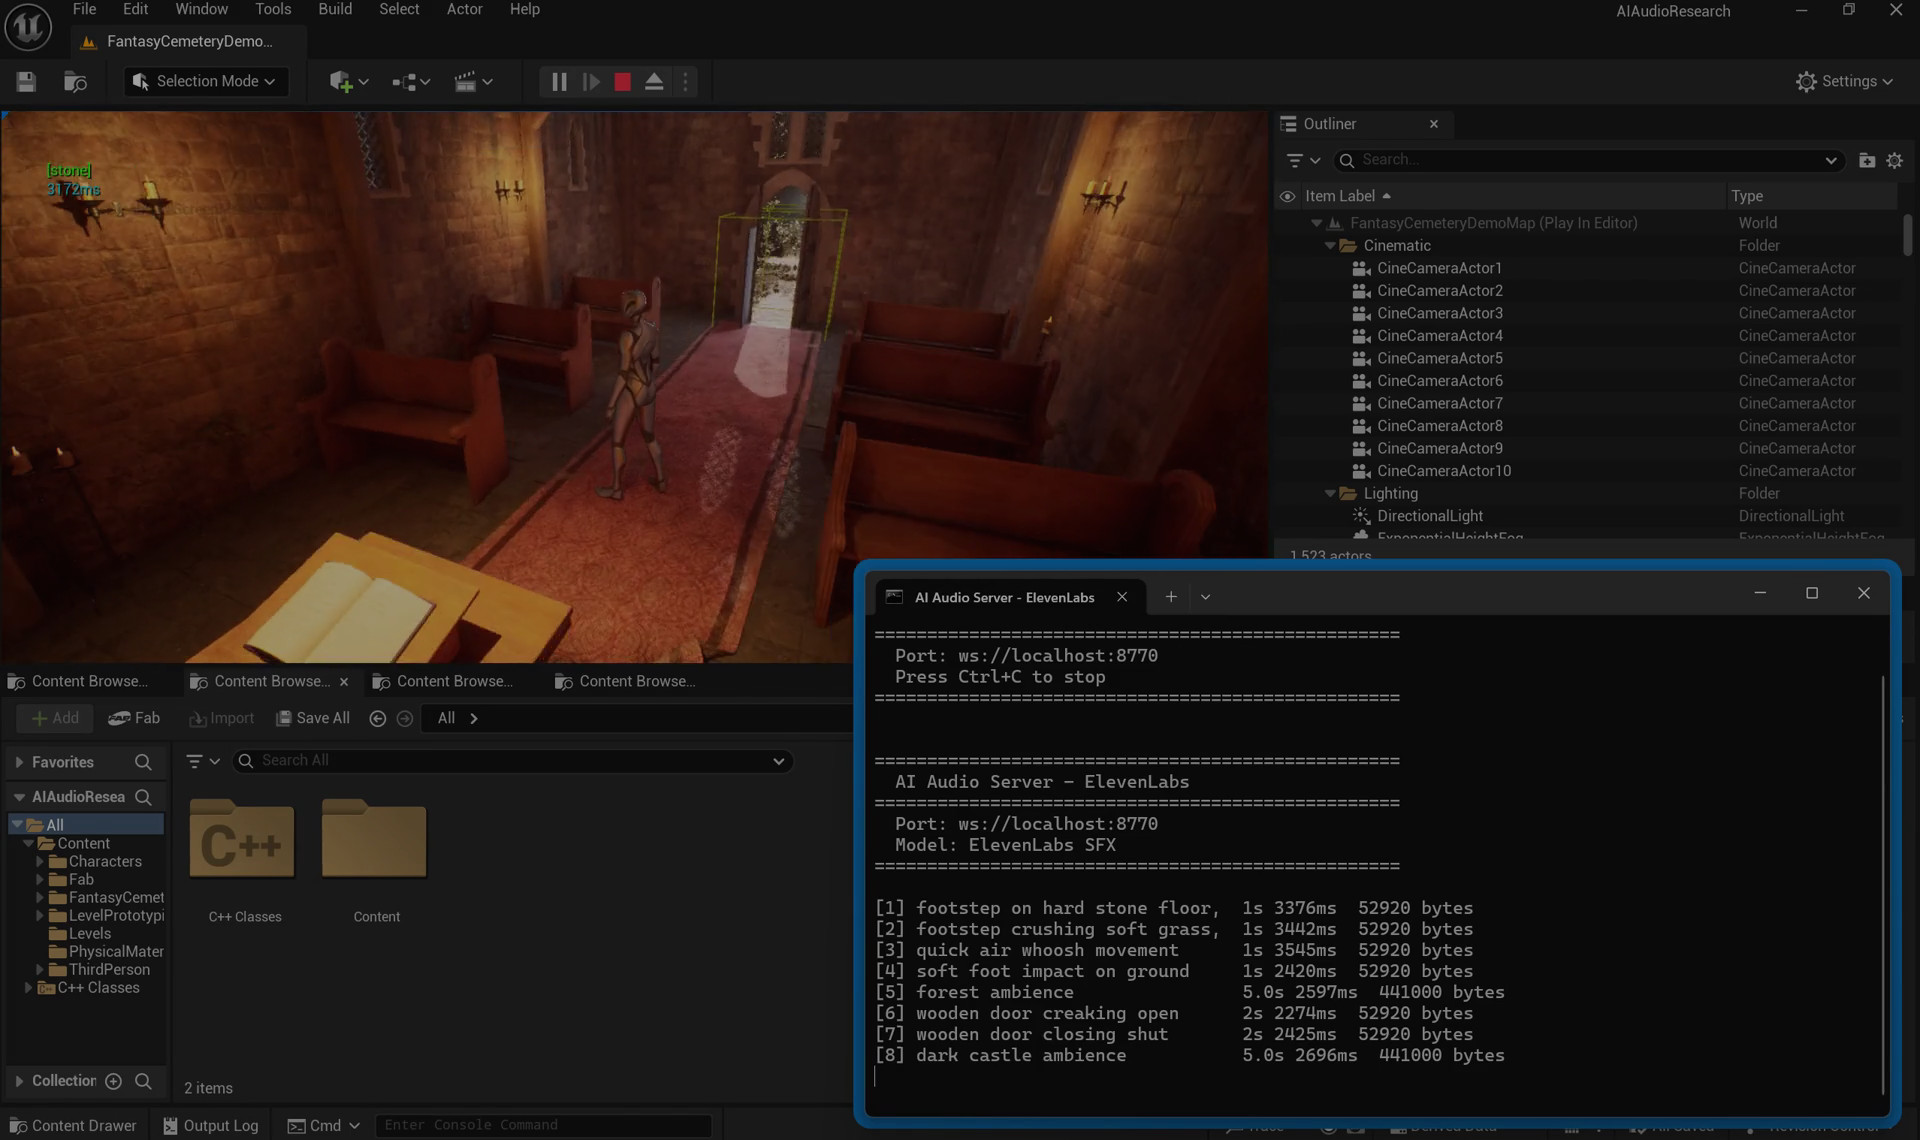Open the File menu

pyautogui.click(x=85, y=9)
